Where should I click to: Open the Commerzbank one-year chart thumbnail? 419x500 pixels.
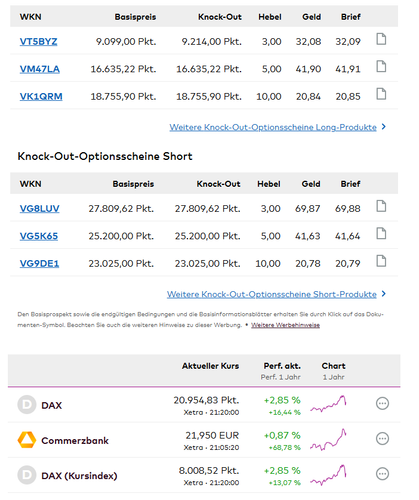[x=328, y=440]
